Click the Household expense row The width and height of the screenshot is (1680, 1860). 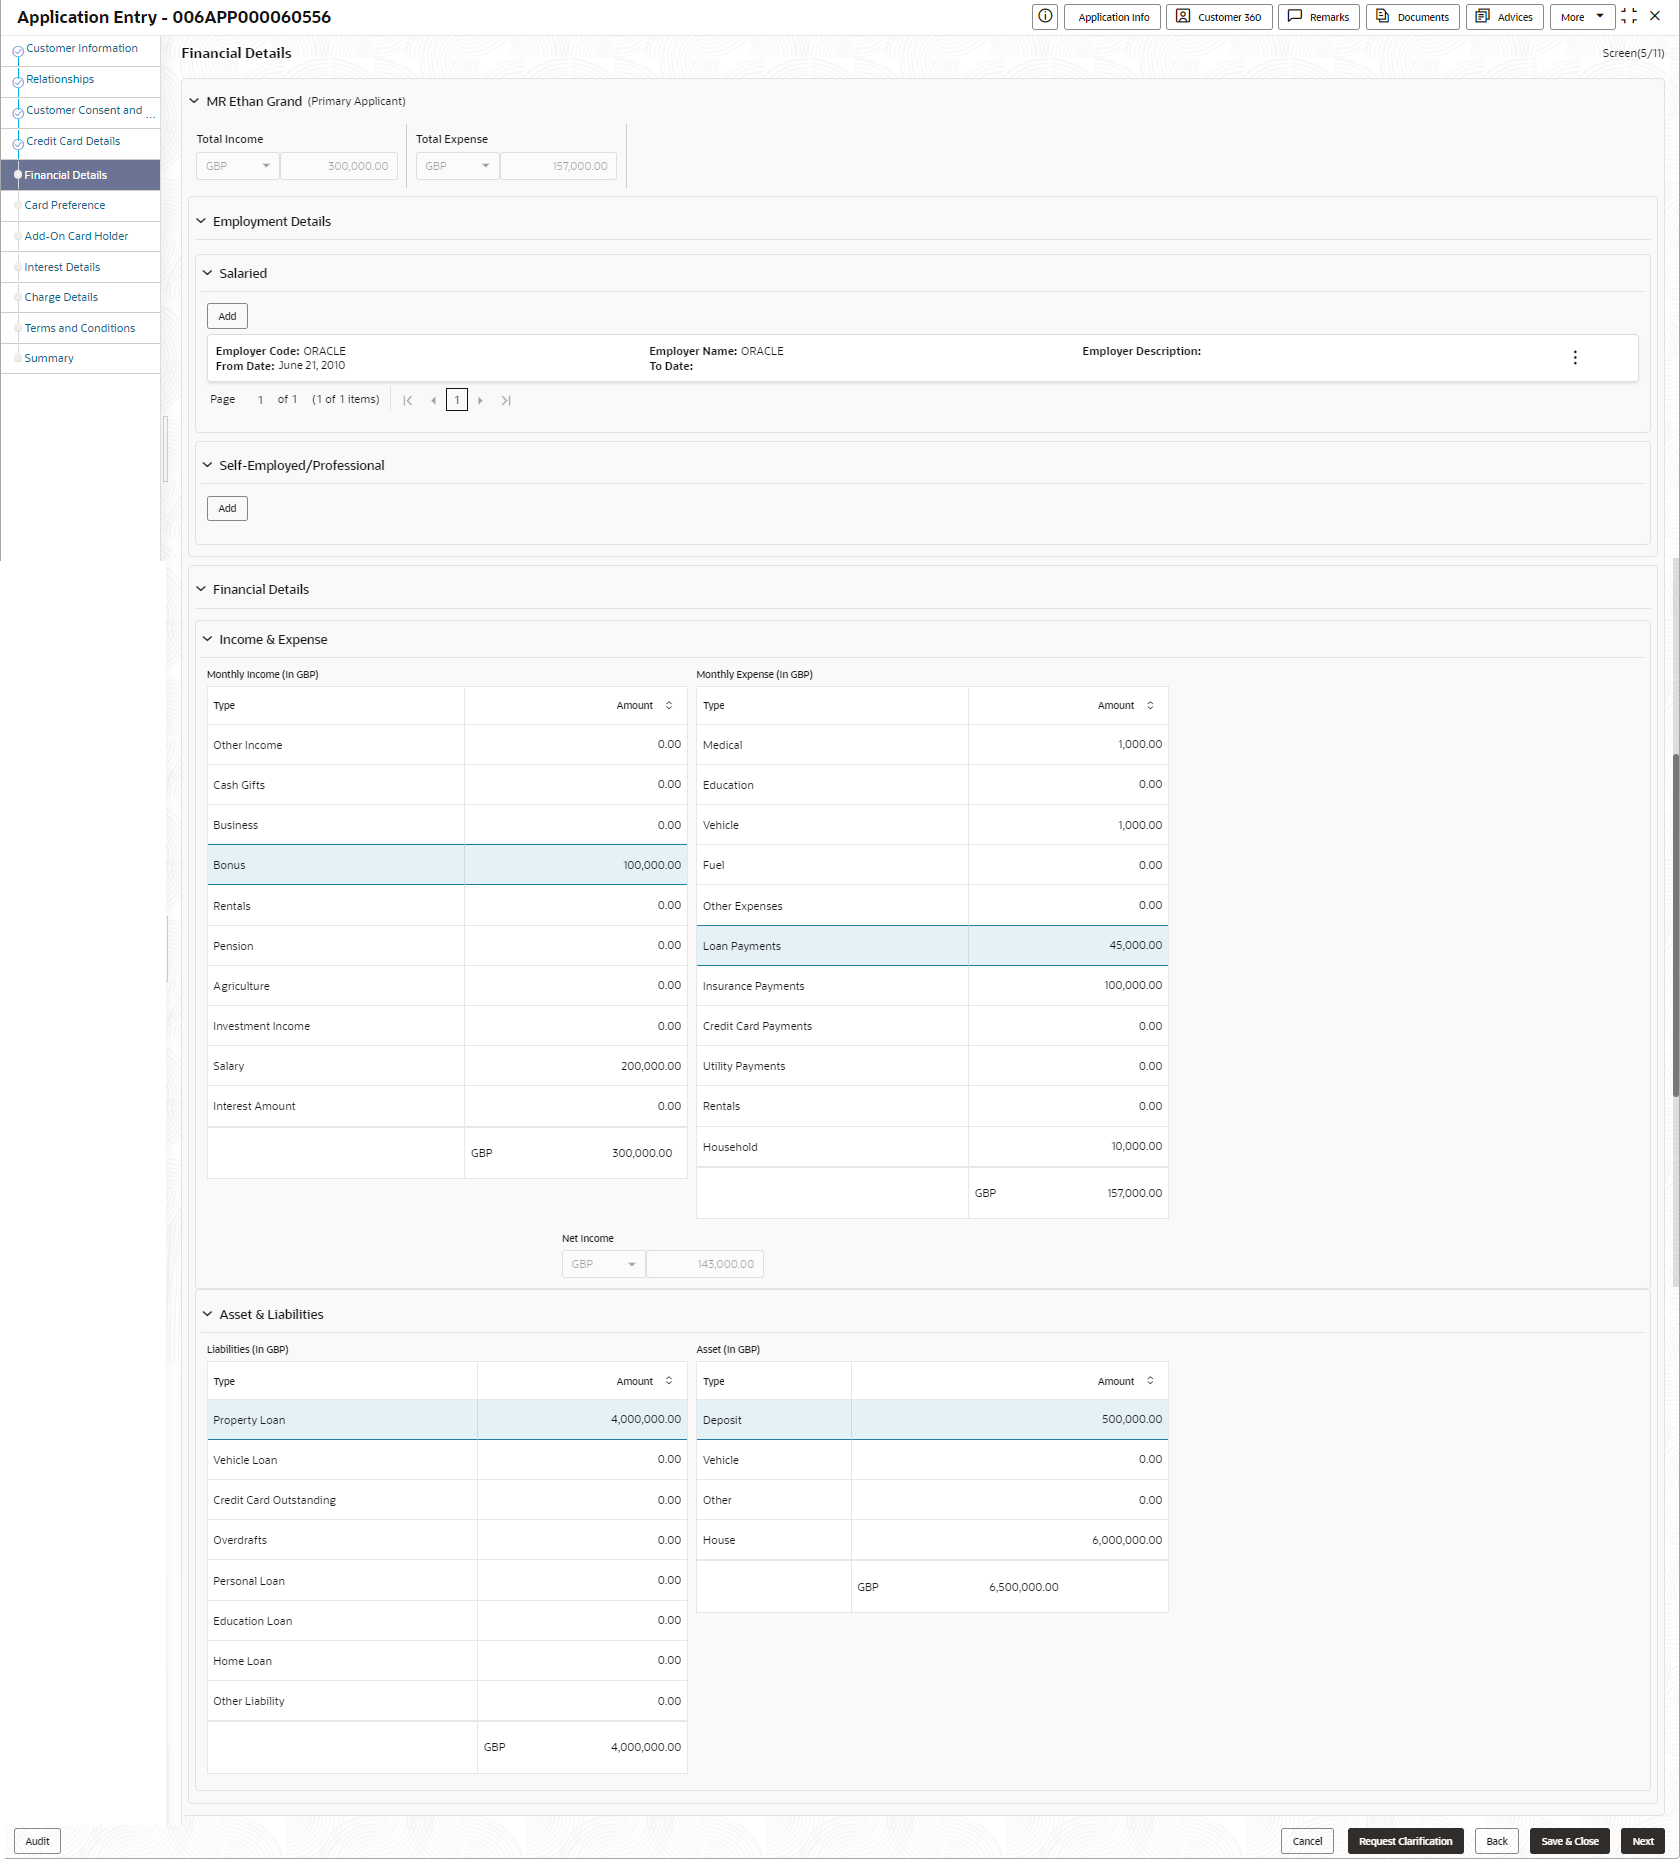tap(932, 1147)
